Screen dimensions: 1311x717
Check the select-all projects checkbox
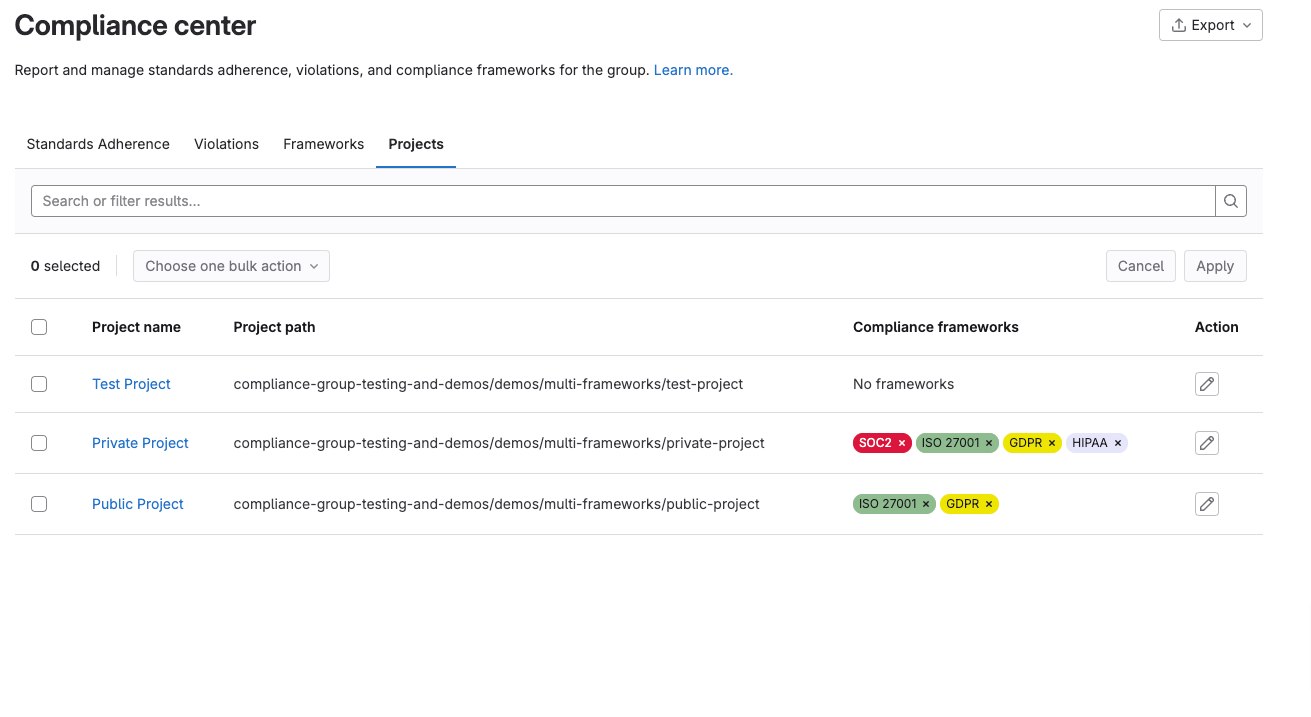[x=39, y=327]
